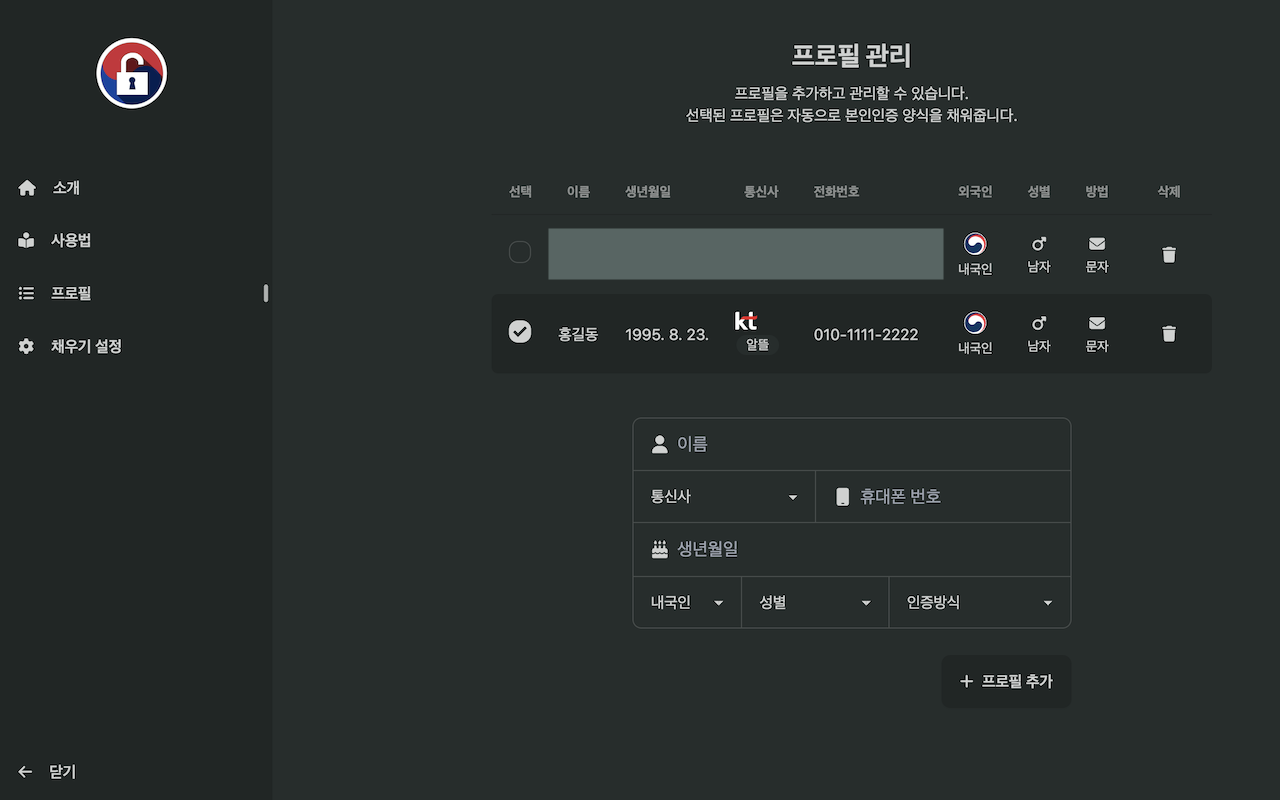Click the 삭제 column header

[x=1169, y=192]
